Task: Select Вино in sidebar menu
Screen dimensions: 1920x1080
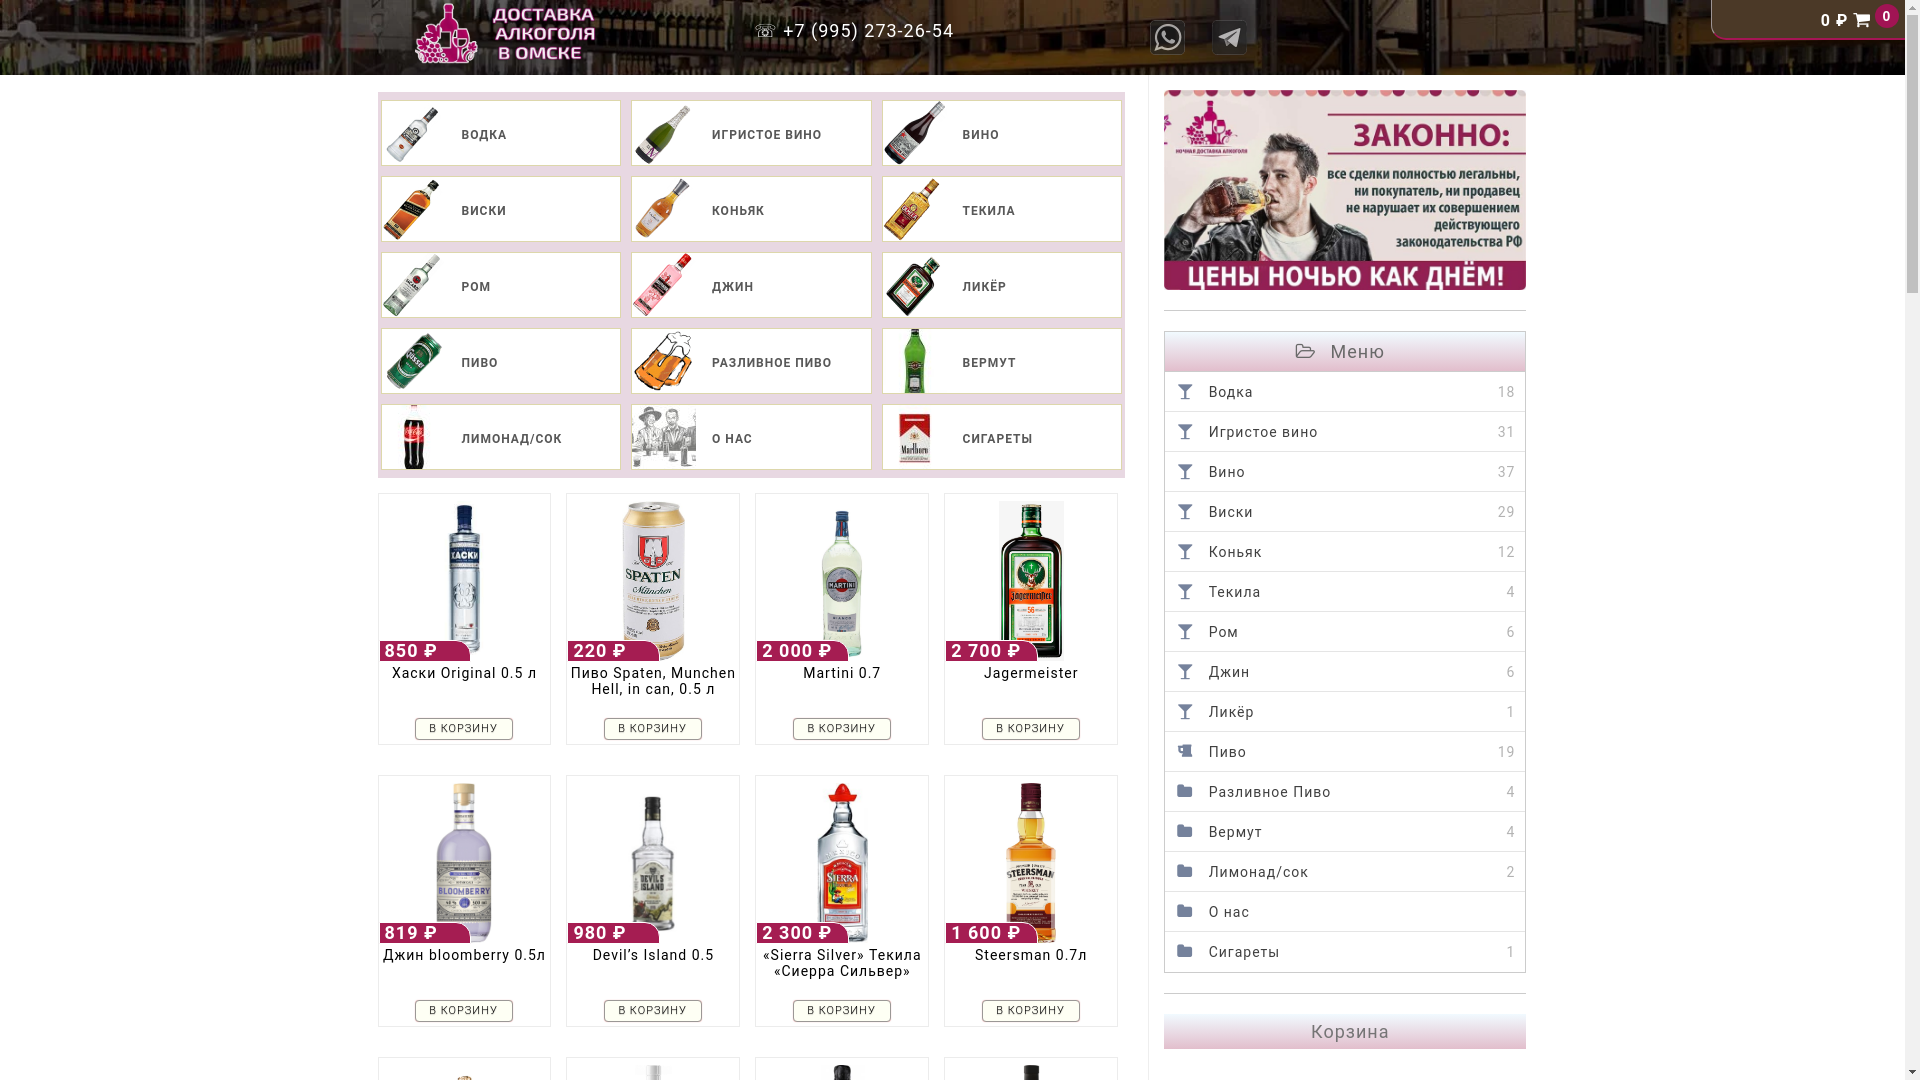Action: [x=1344, y=472]
